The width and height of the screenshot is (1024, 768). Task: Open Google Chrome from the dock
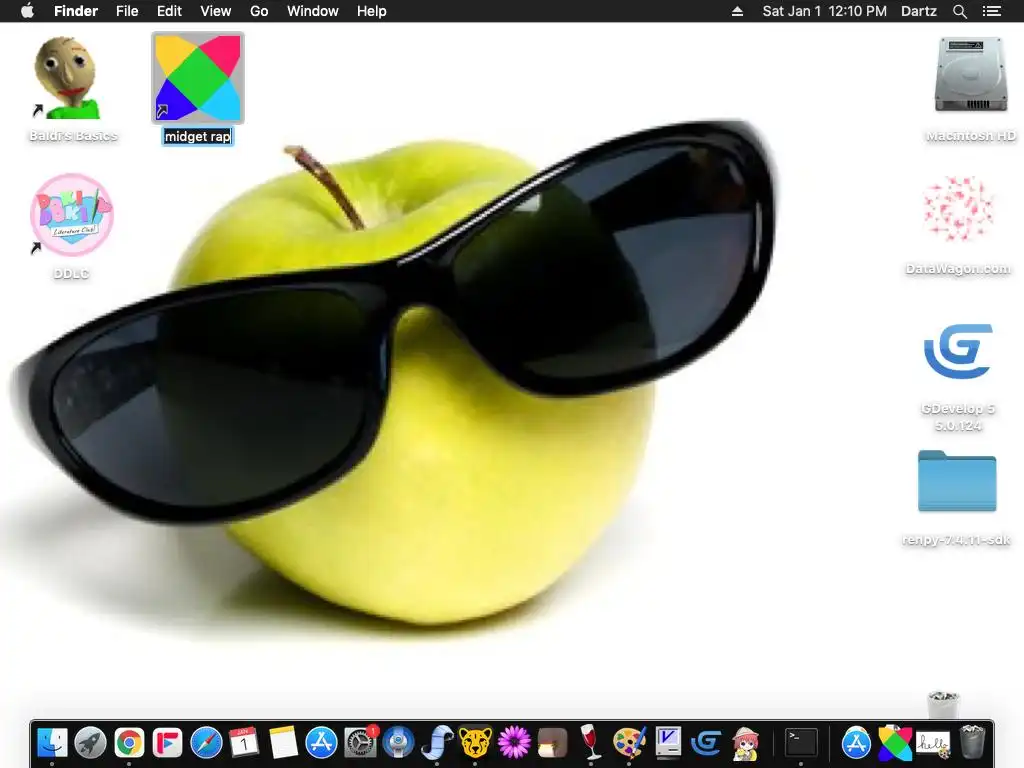129,743
